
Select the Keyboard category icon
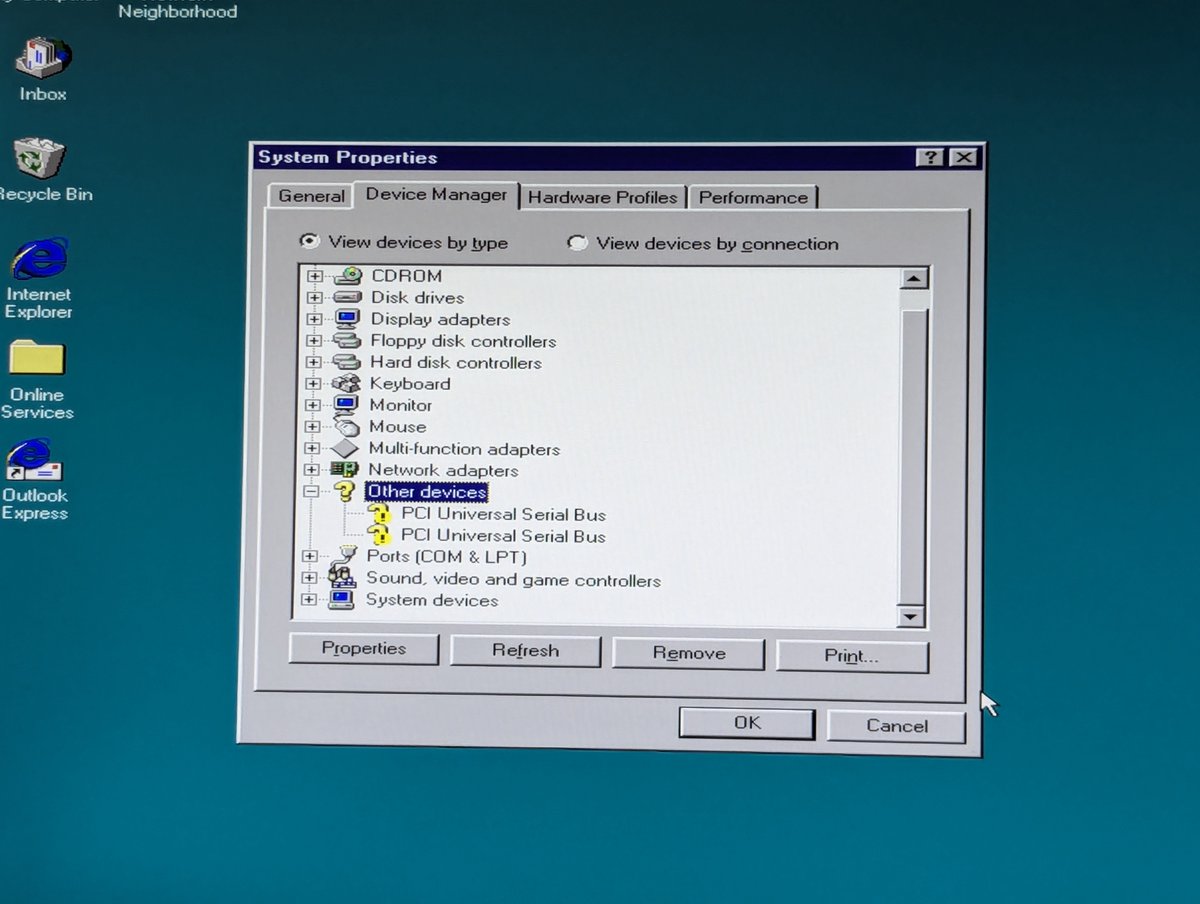pyautogui.click(x=346, y=384)
